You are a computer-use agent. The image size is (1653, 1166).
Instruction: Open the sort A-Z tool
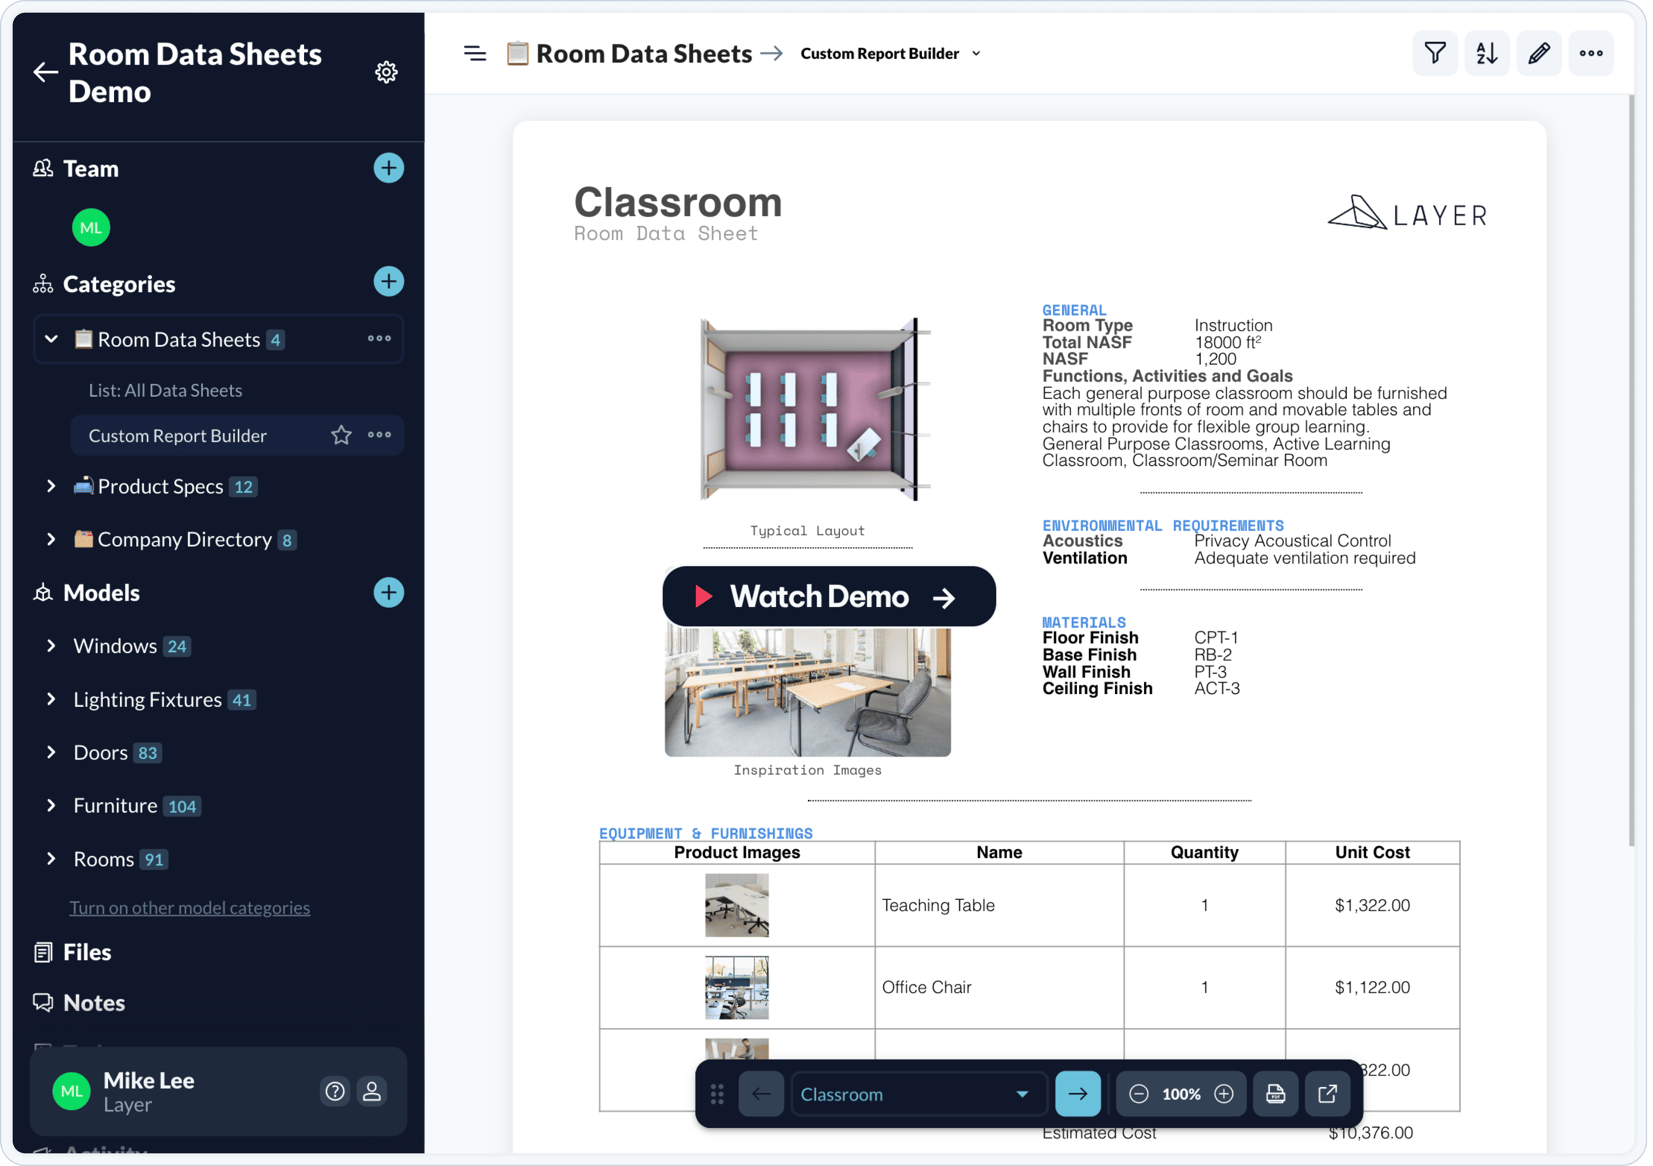pos(1487,53)
